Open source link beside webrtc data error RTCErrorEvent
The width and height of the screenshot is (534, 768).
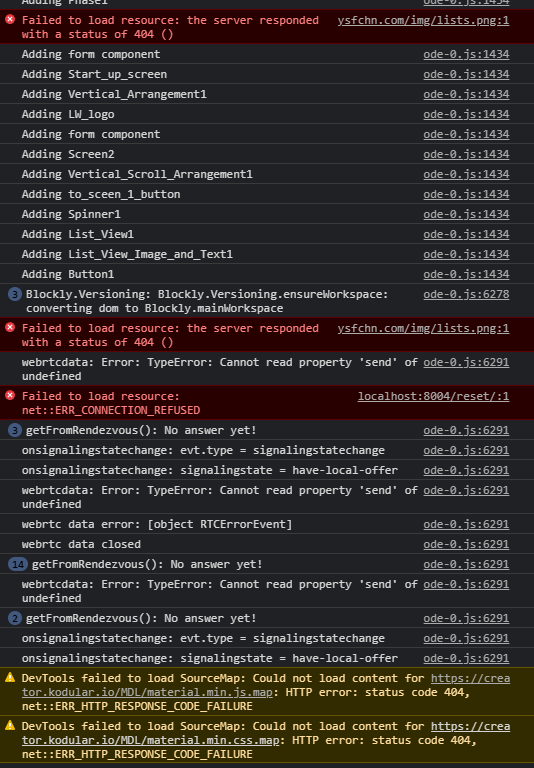[466, 525]
